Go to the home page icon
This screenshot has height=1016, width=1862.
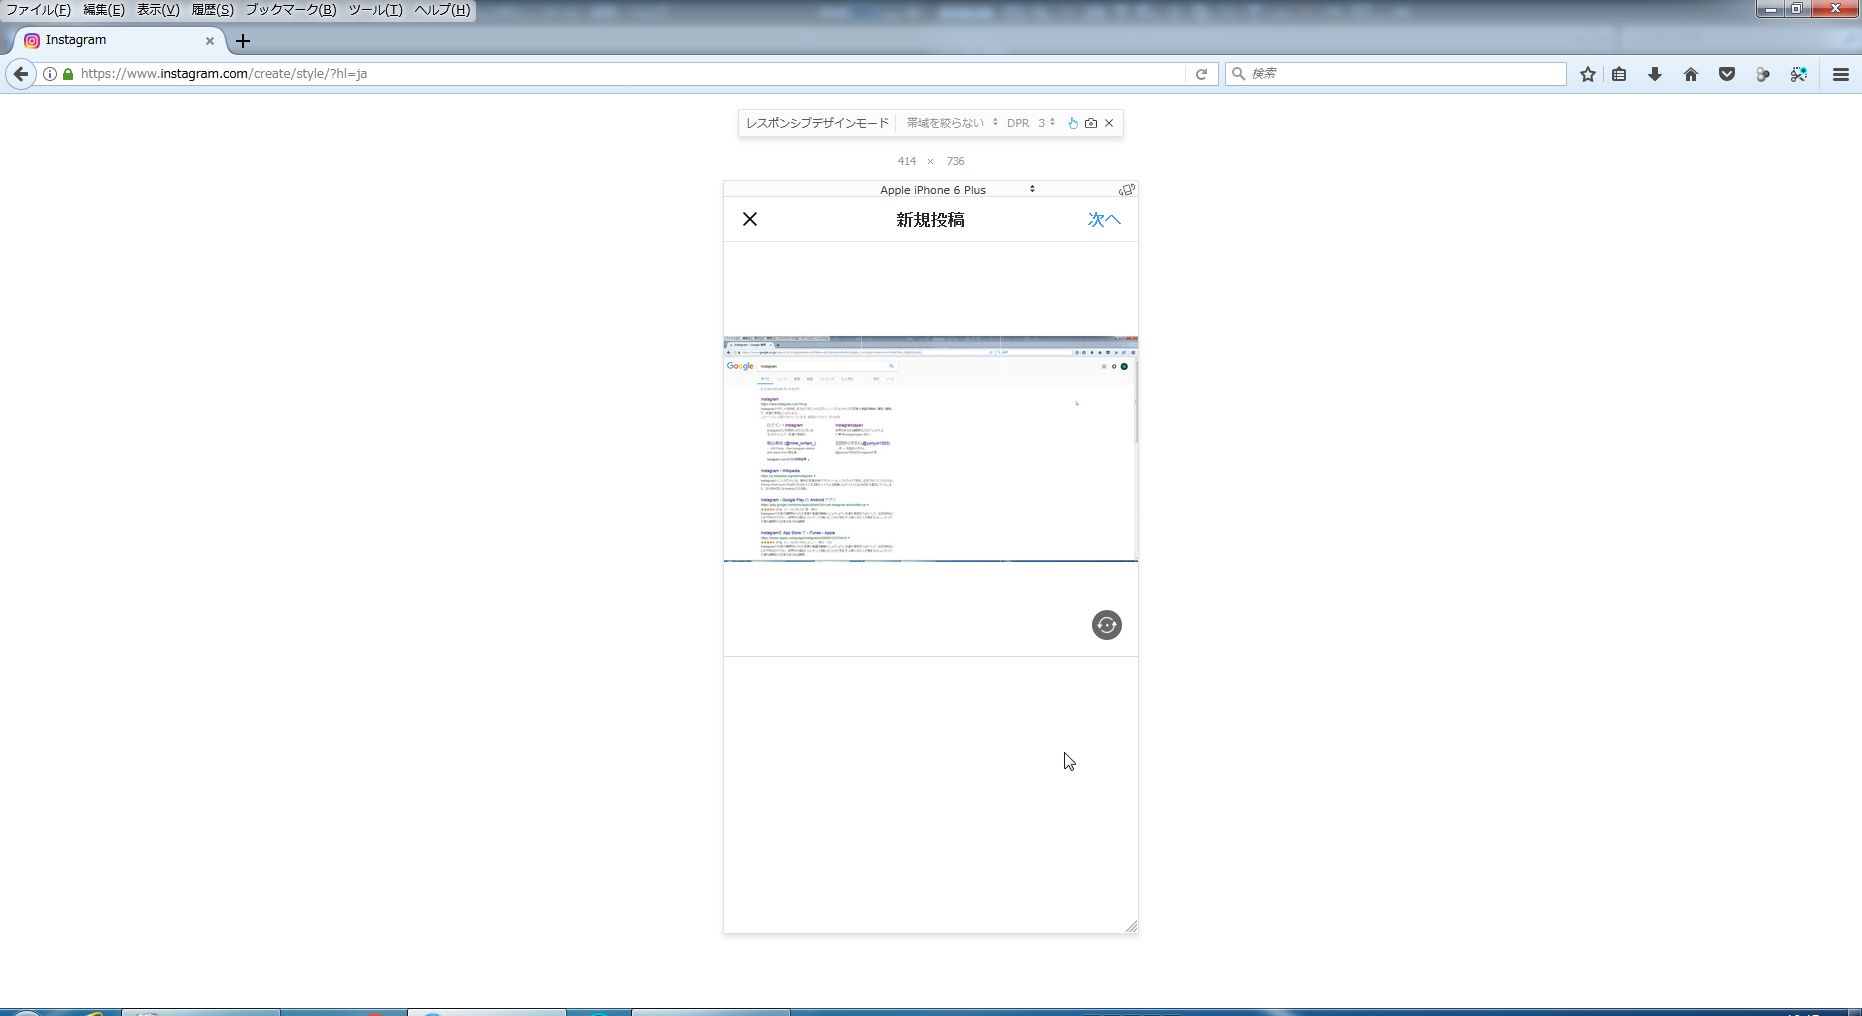(1691, 74)
